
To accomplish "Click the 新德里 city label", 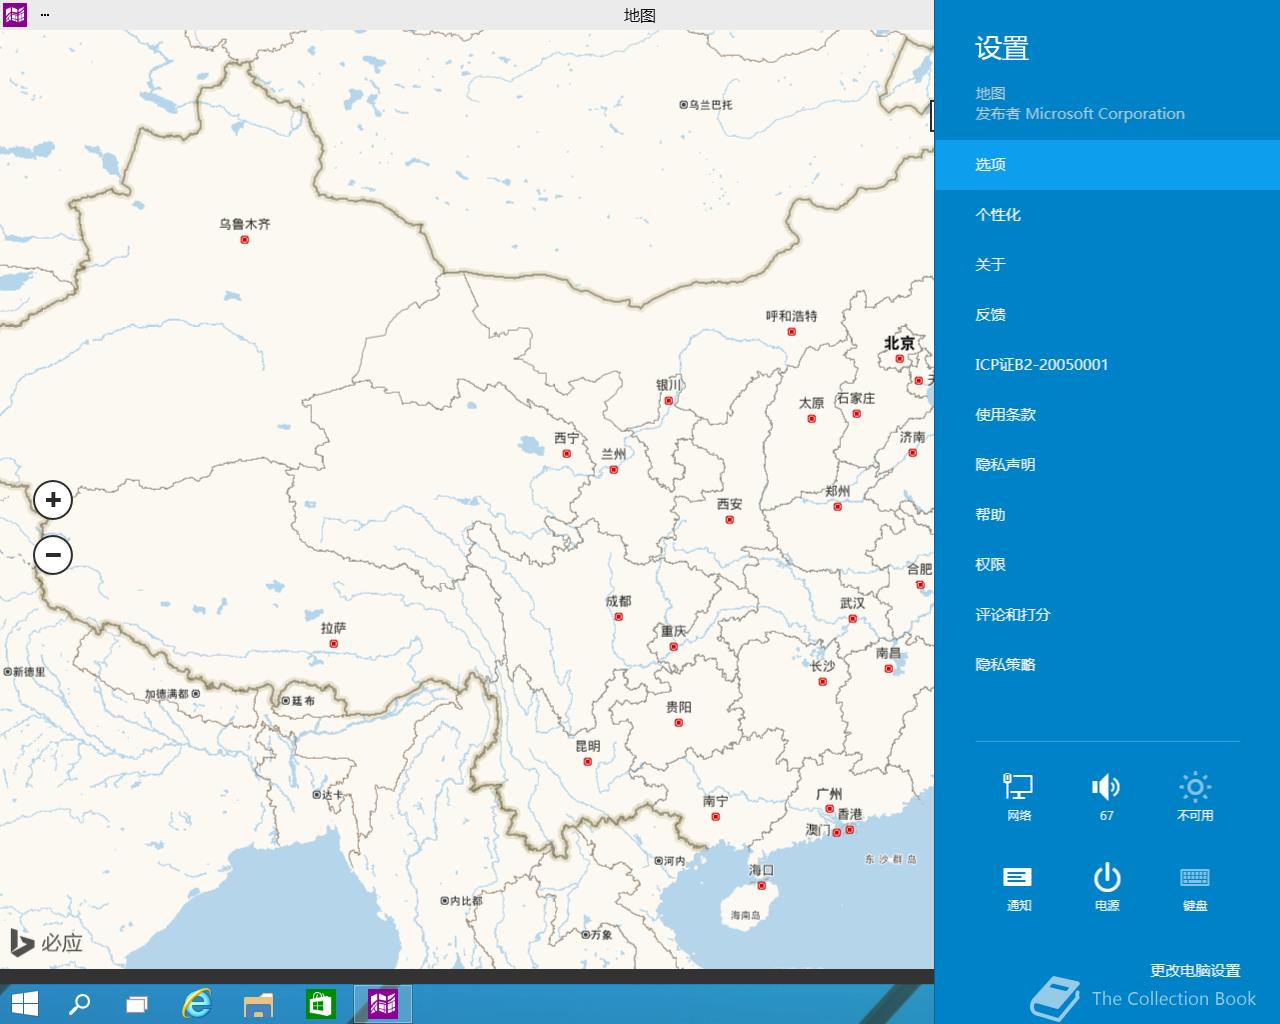I will 29,671.
